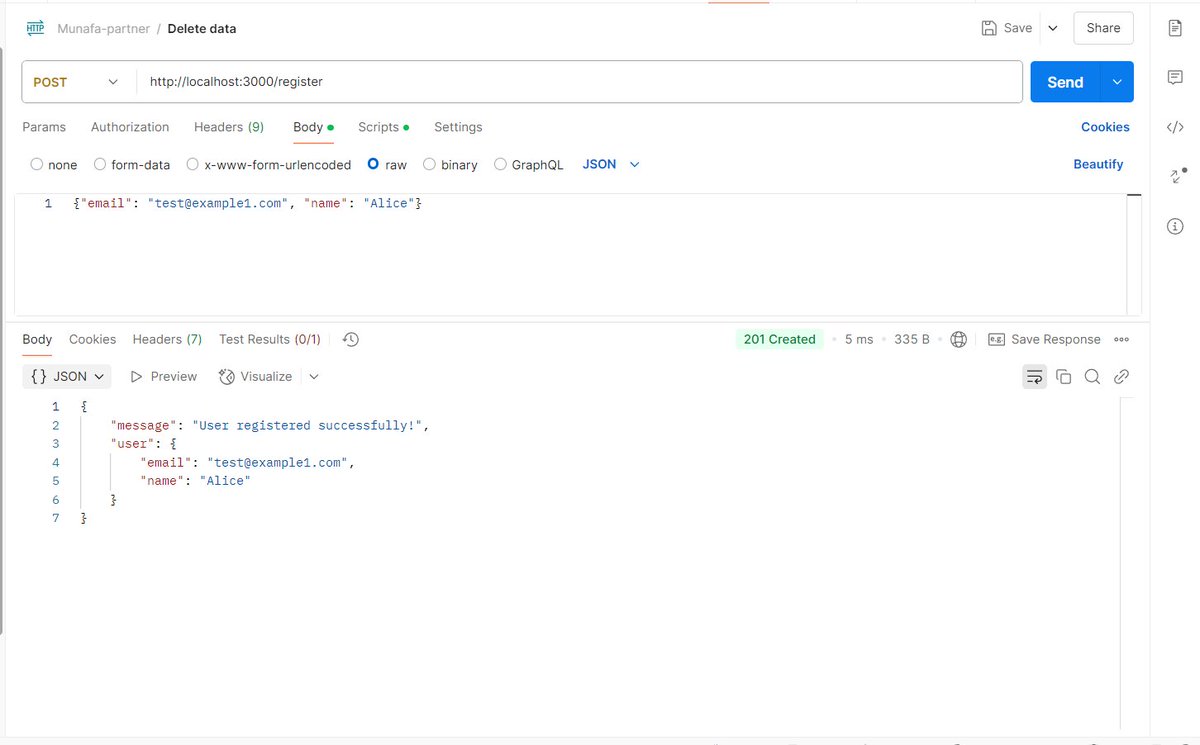The height and width of the screenshot is (745, 1200).
Task: Click the Save floppy disk icon
Action: [x=989, y=28]
